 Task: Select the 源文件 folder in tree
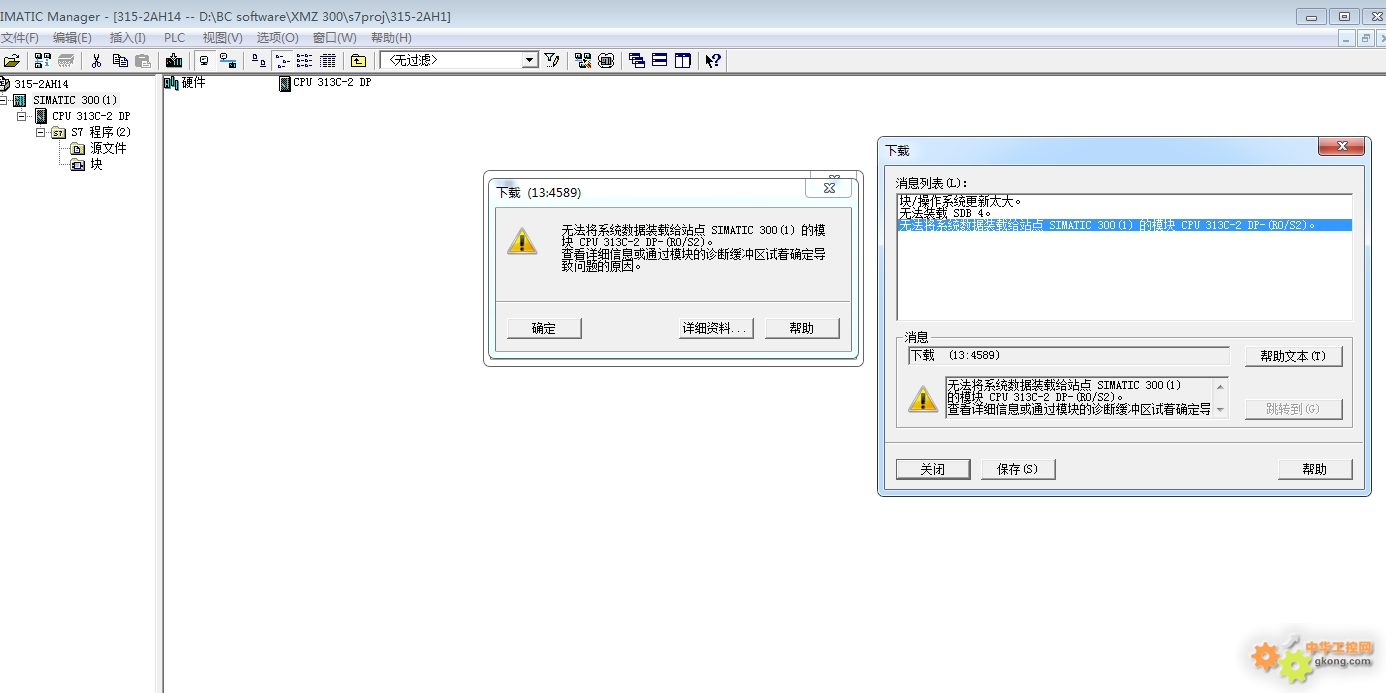coord(108,148)
